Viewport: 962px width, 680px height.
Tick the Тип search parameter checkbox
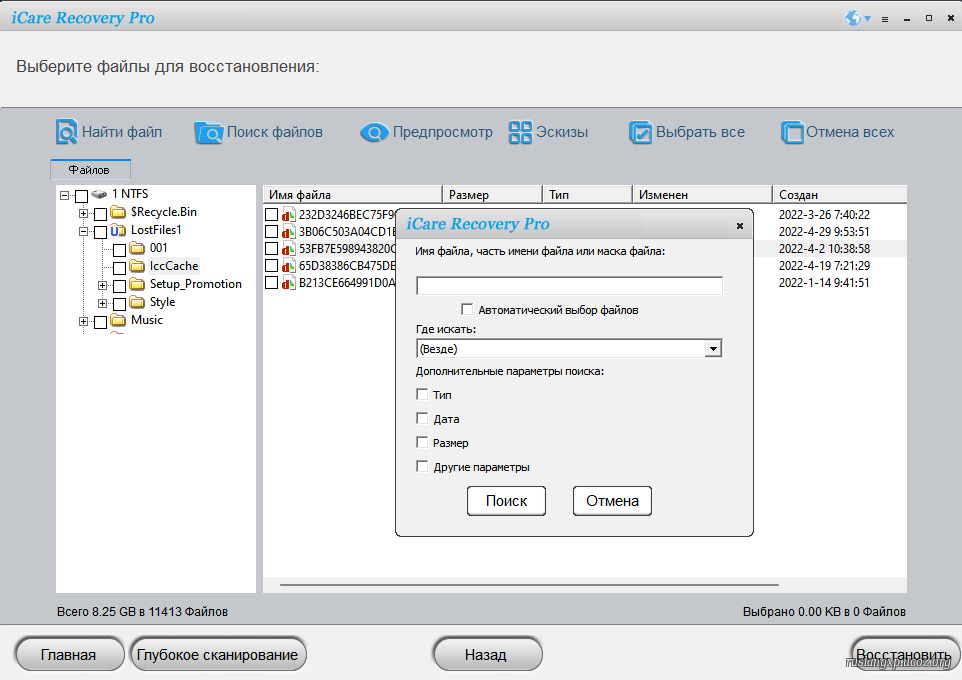422,395
